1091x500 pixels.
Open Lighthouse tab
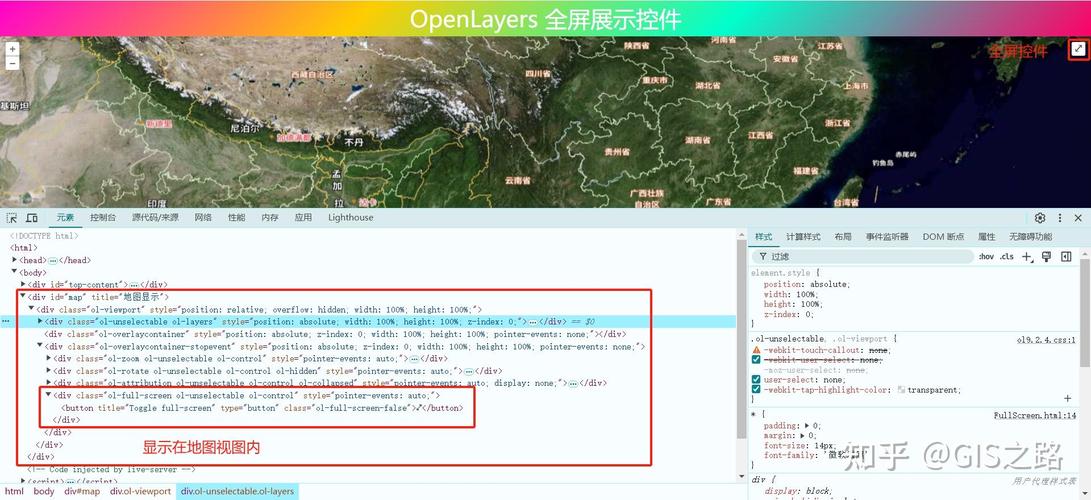coord(351,218)
